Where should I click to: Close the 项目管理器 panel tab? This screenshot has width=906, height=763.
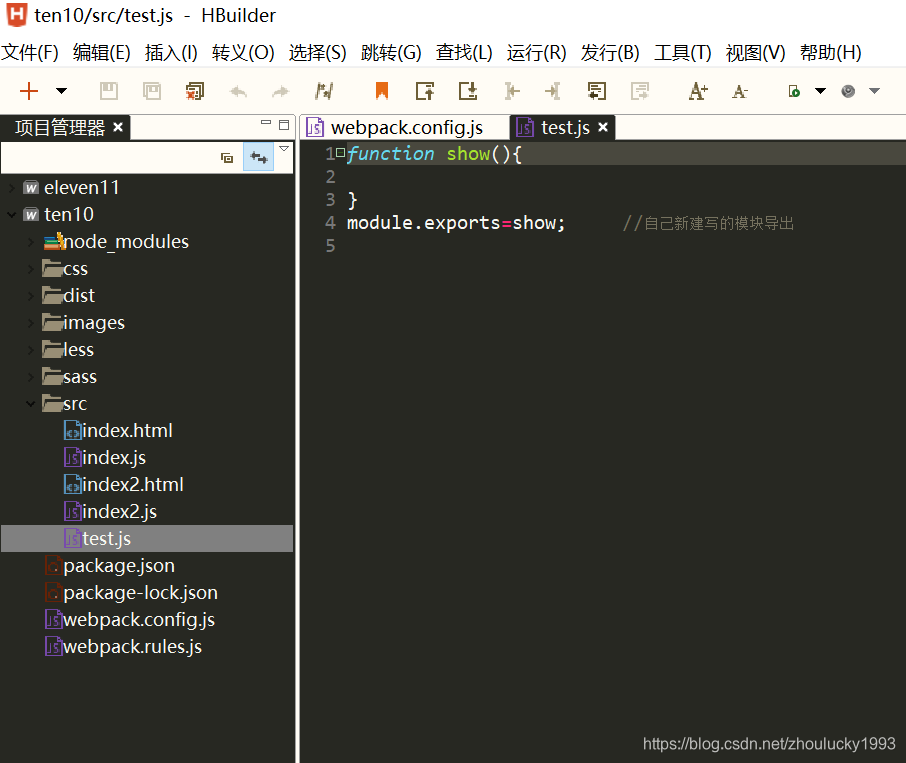point(118,127)
